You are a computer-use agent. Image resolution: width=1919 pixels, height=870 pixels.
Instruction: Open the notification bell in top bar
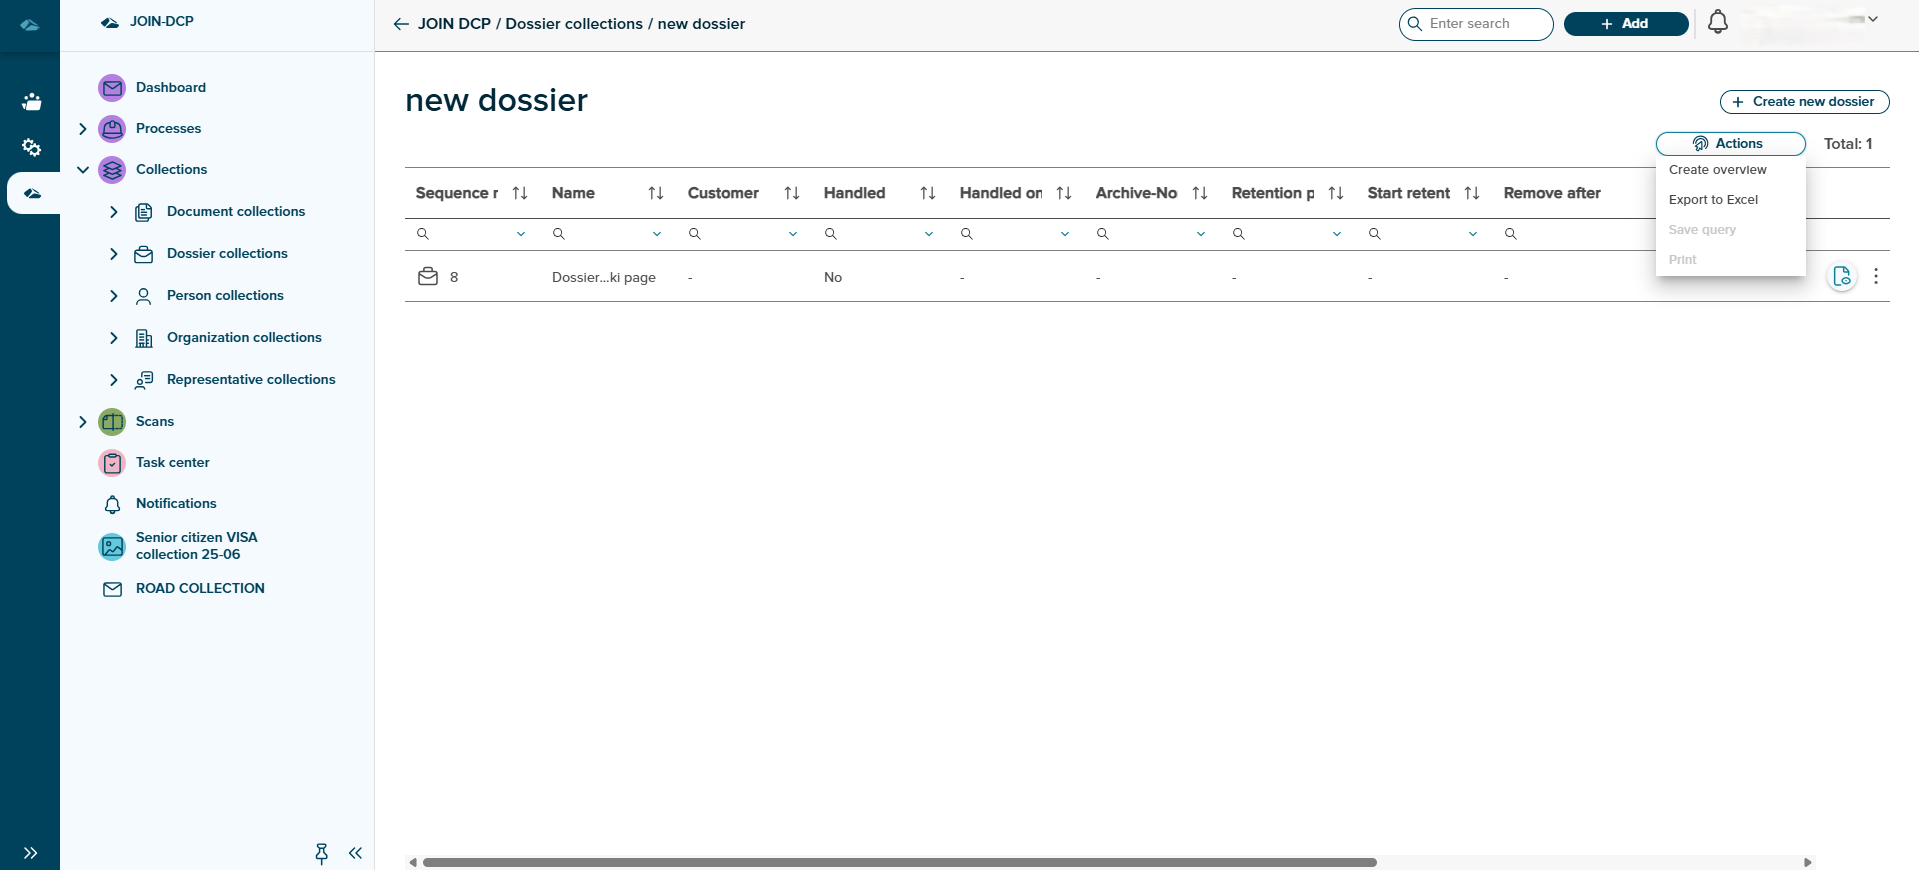coord(1718,22)
